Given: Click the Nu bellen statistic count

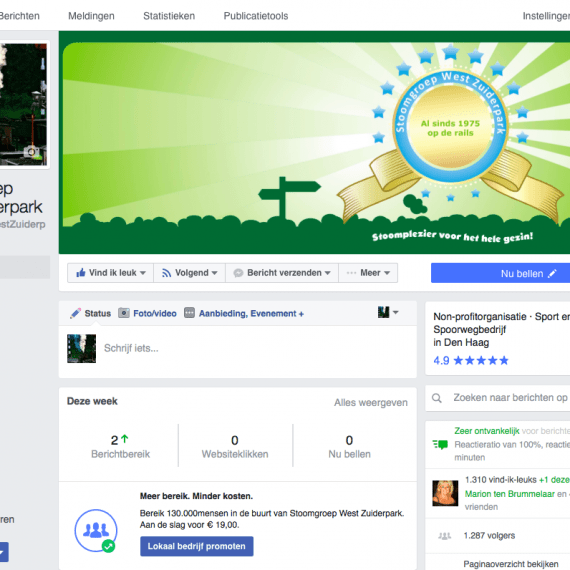Looking at the screenshot, I should tap(349, 440).
